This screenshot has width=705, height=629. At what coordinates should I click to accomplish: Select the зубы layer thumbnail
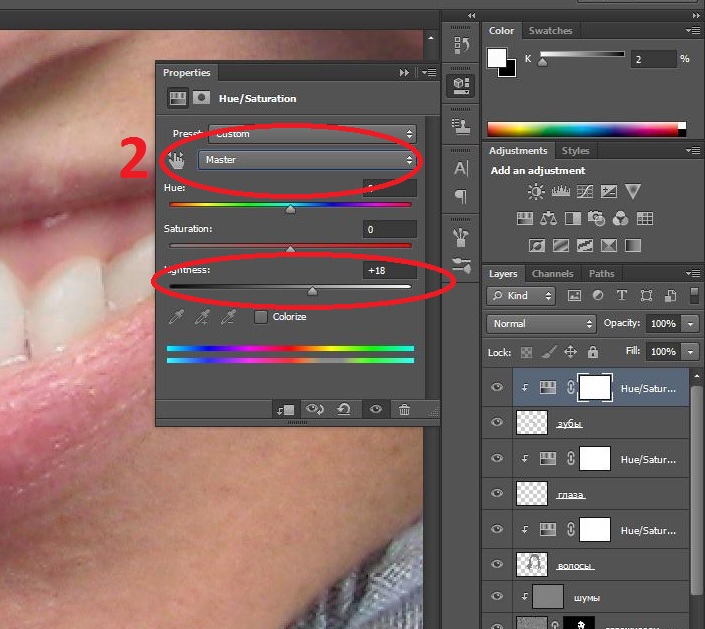[x=531, y=422]
